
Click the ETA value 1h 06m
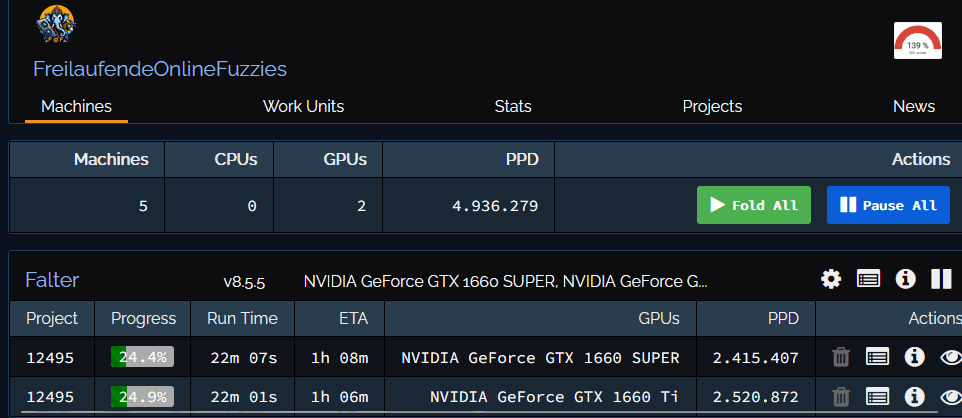click(339, 397)
